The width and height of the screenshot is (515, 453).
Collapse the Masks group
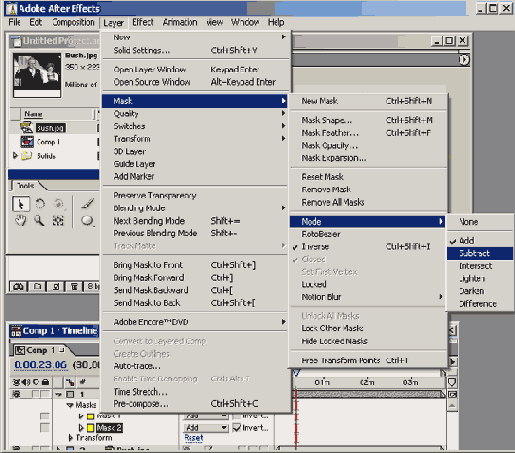click(x=70, y=405)
